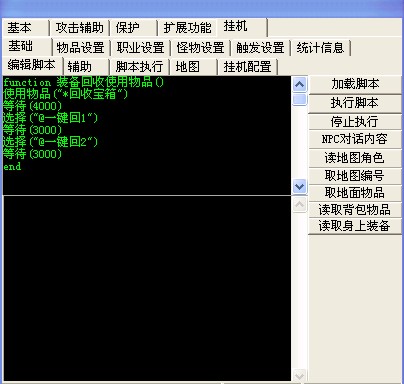Run the script using 执行脚本
This screenshot has width=404, height=384.
tap(355, 103)
